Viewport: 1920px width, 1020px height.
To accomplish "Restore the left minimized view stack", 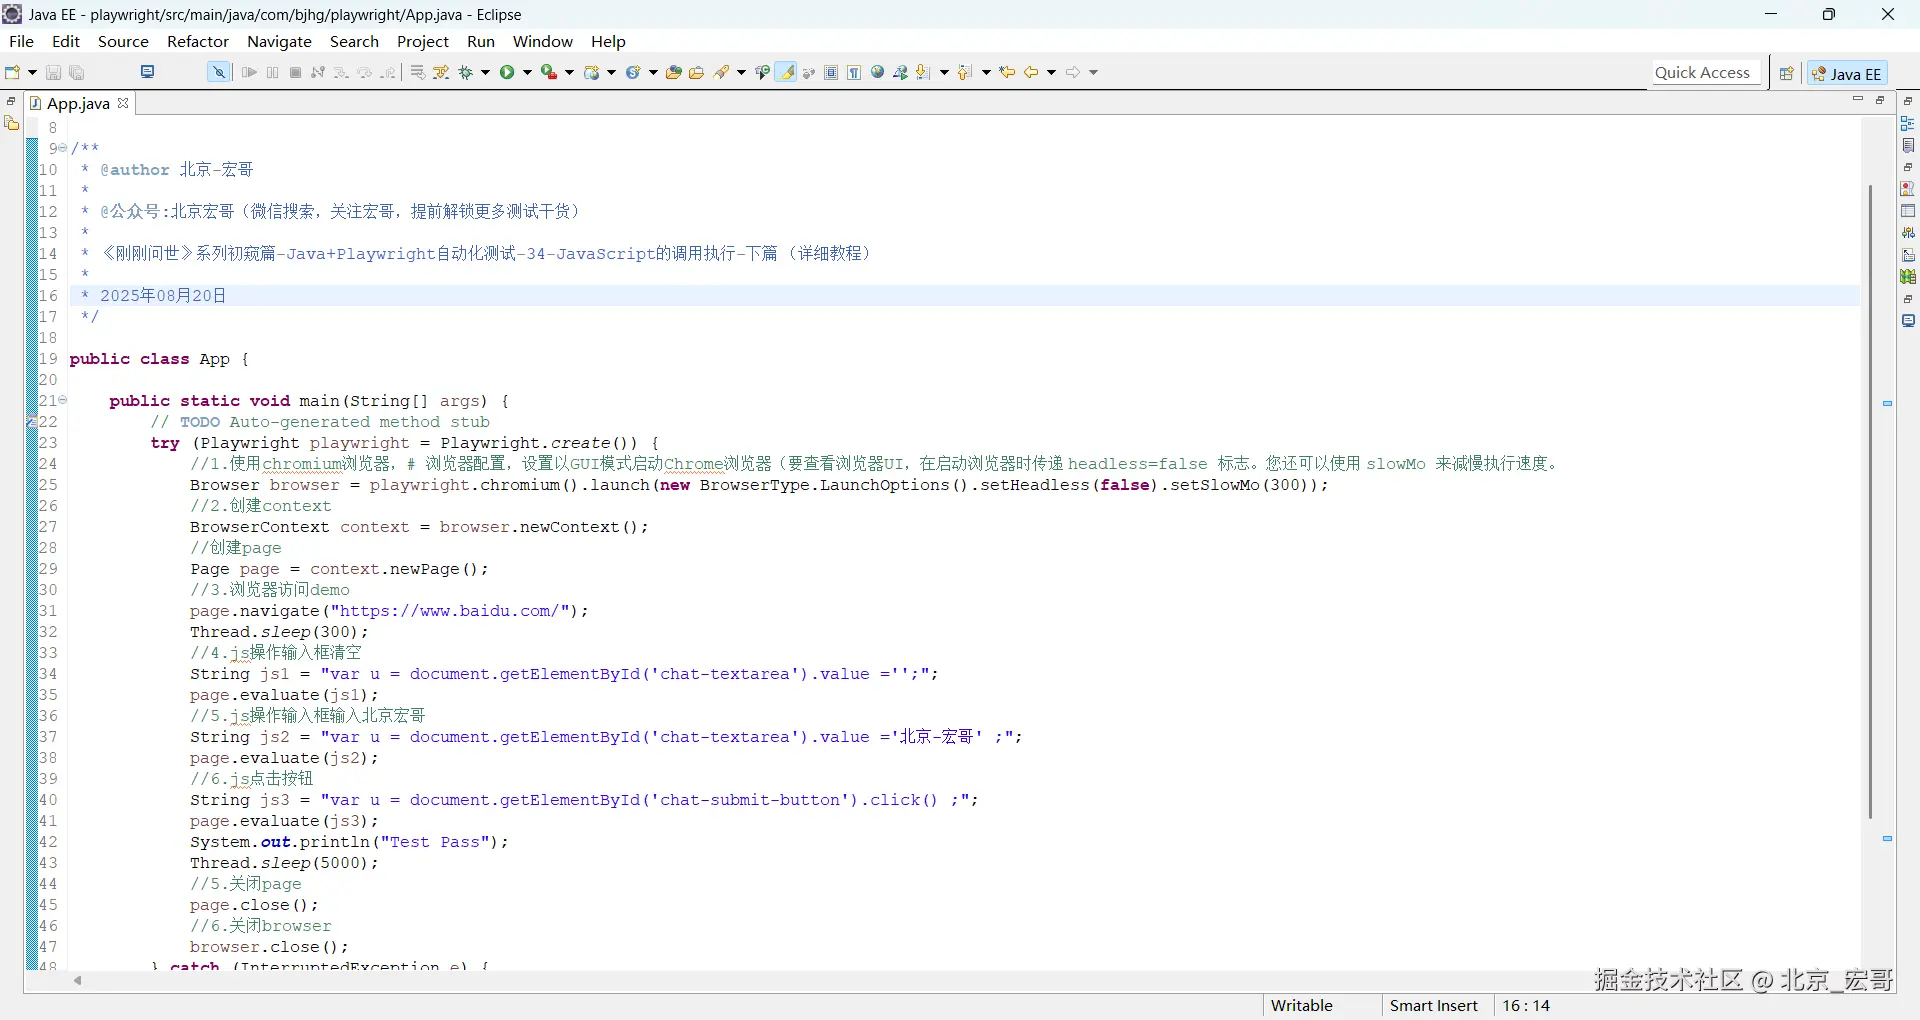I will 11,101.
